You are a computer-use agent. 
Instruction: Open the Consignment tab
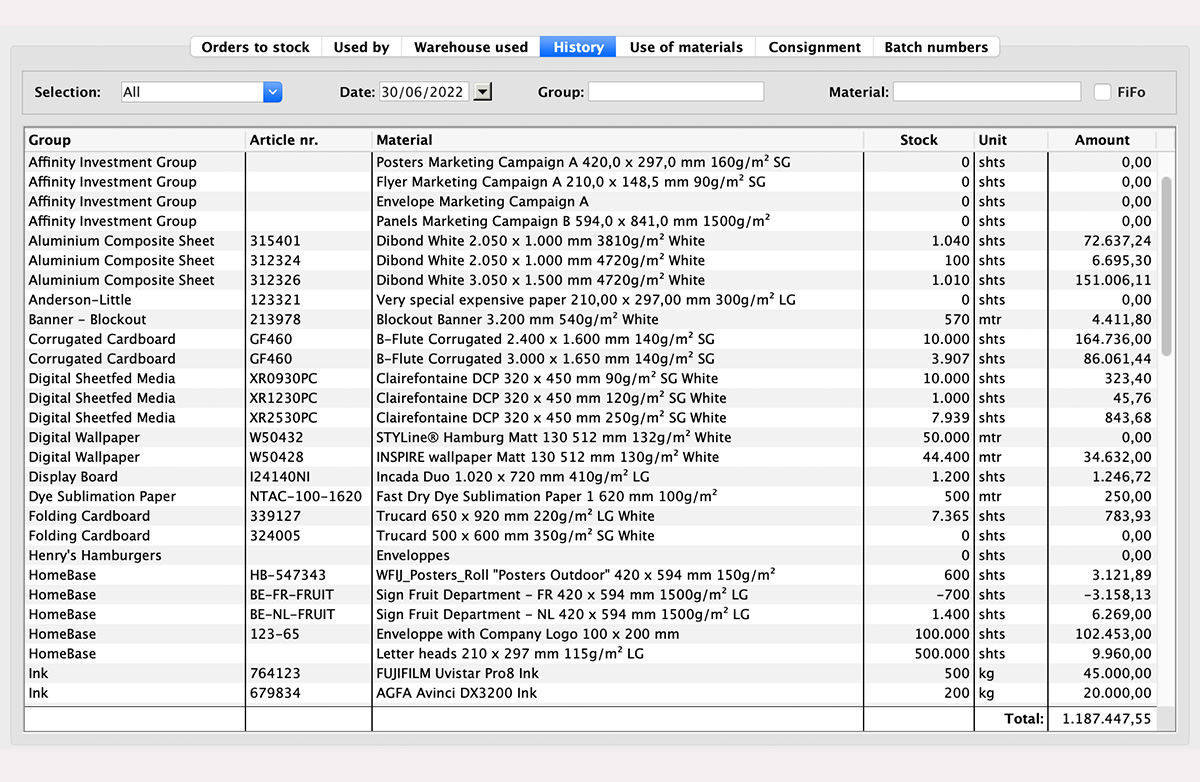pos(814,47)
